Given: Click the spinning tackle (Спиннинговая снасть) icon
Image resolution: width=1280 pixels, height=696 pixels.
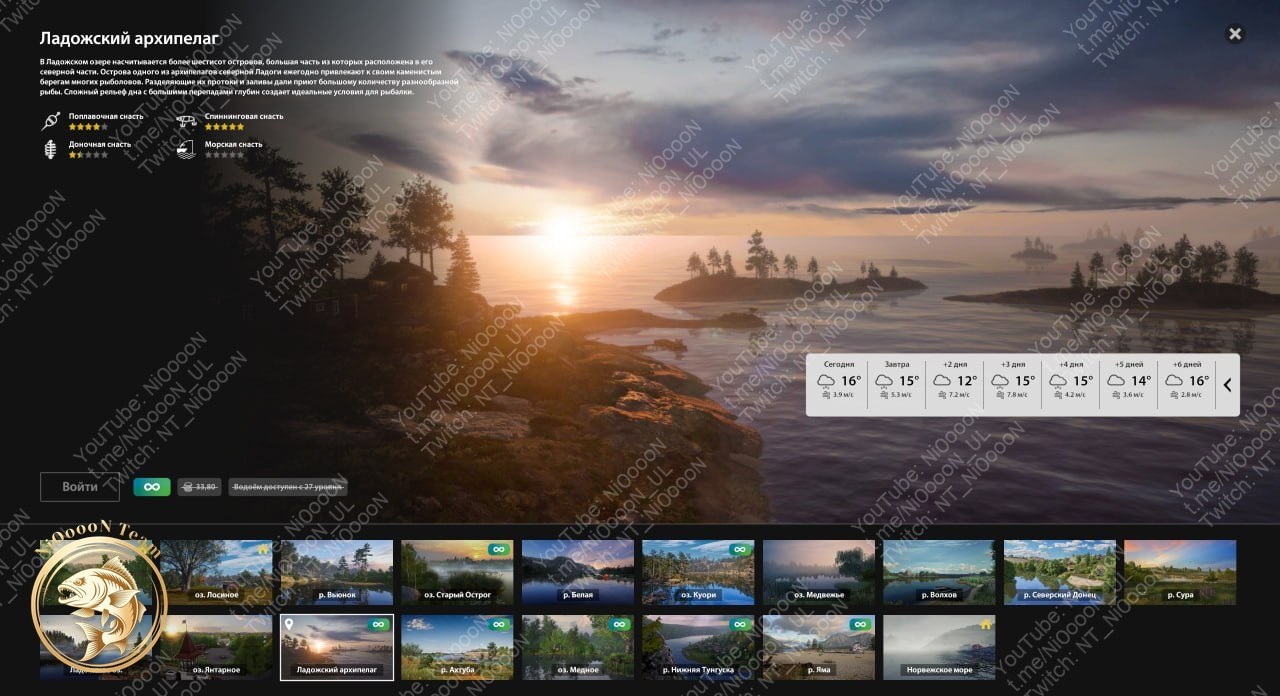Looking at the screenshot, I should (x=186, y=122).
